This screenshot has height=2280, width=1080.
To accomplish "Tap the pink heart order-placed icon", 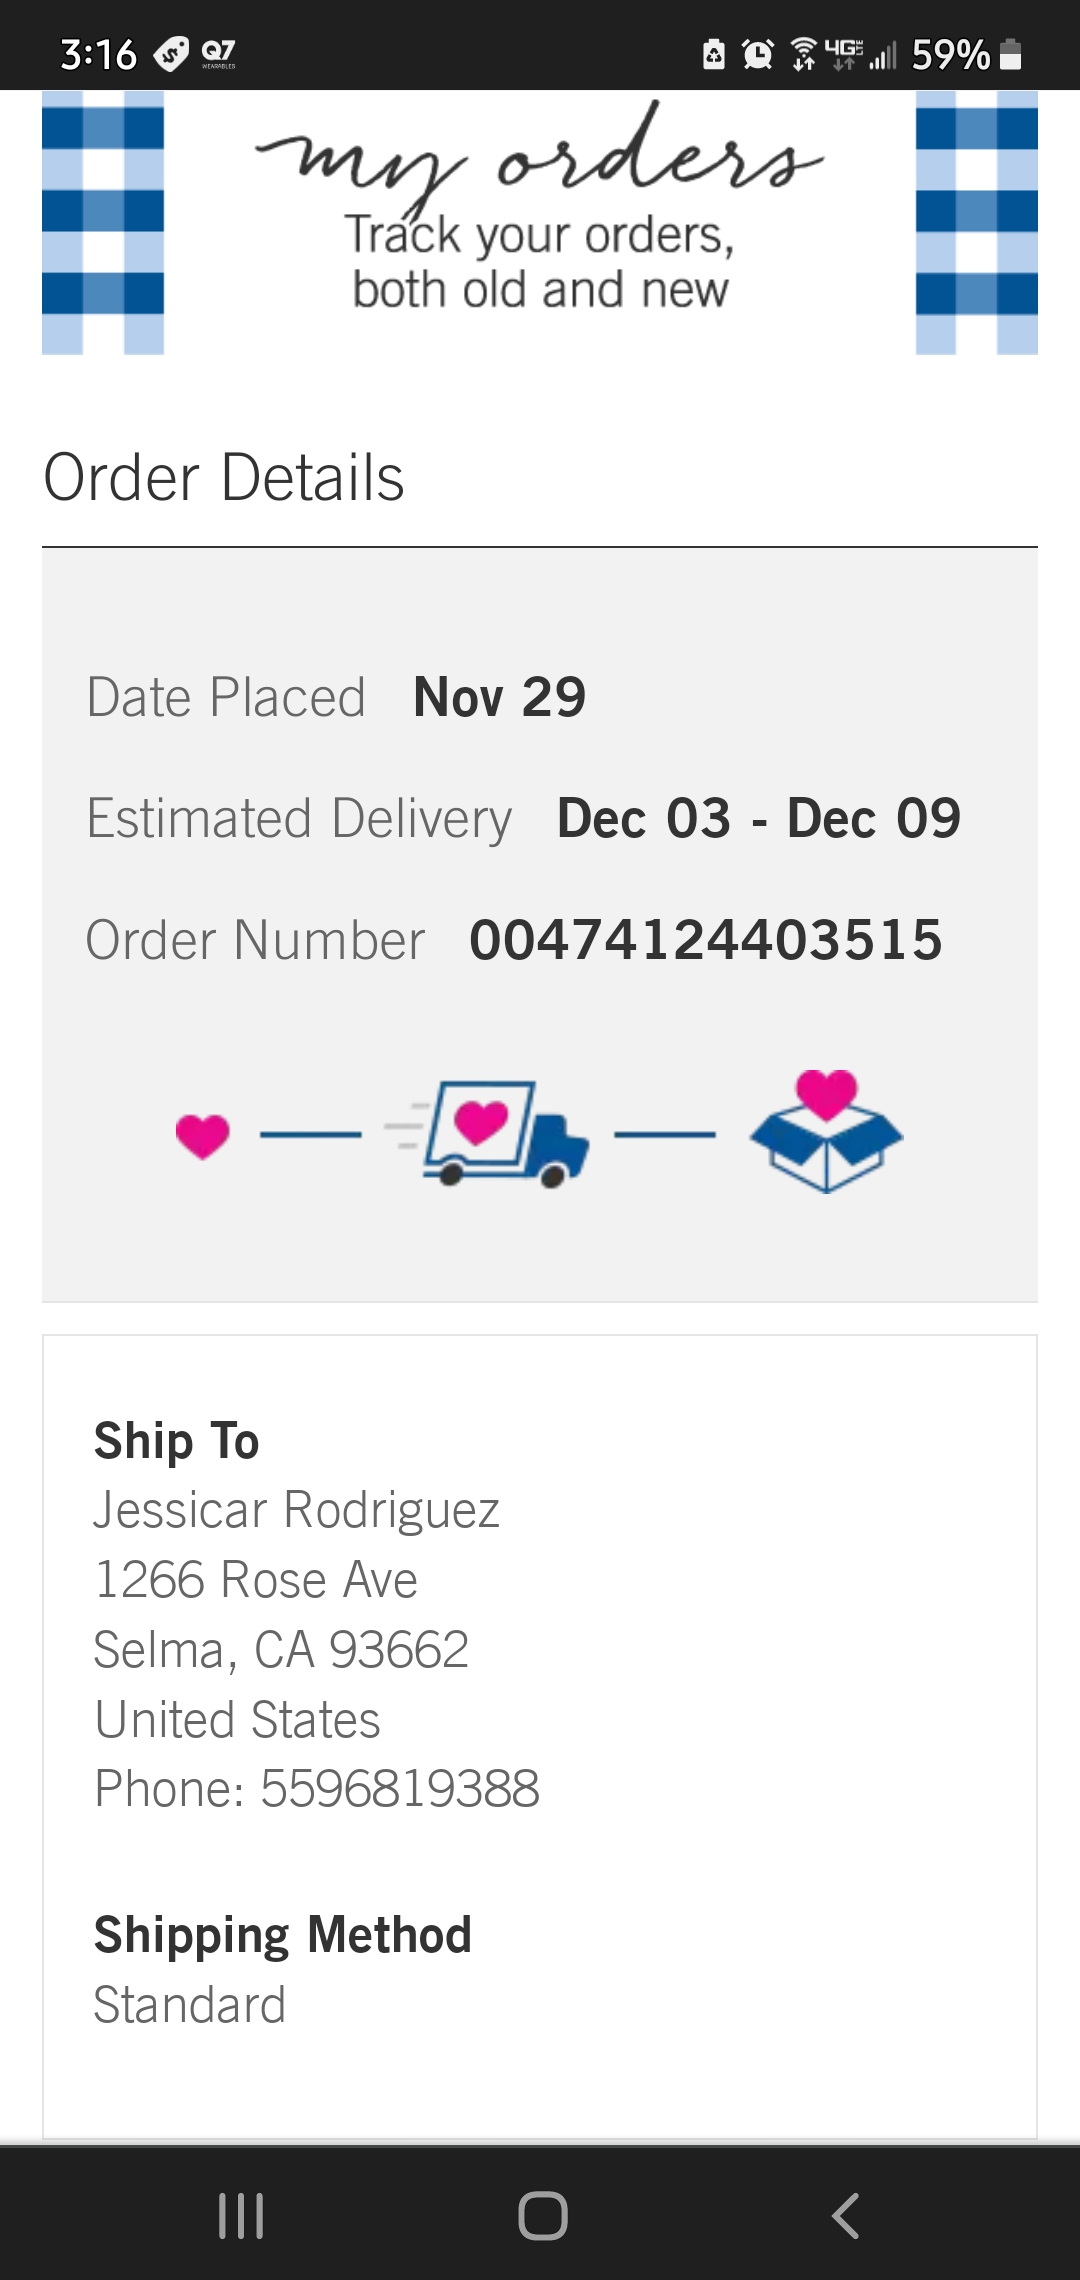I will 202,1136.
